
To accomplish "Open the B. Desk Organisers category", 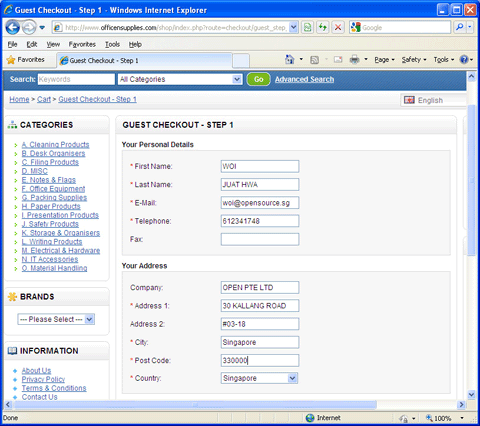I will pos(53,153).
